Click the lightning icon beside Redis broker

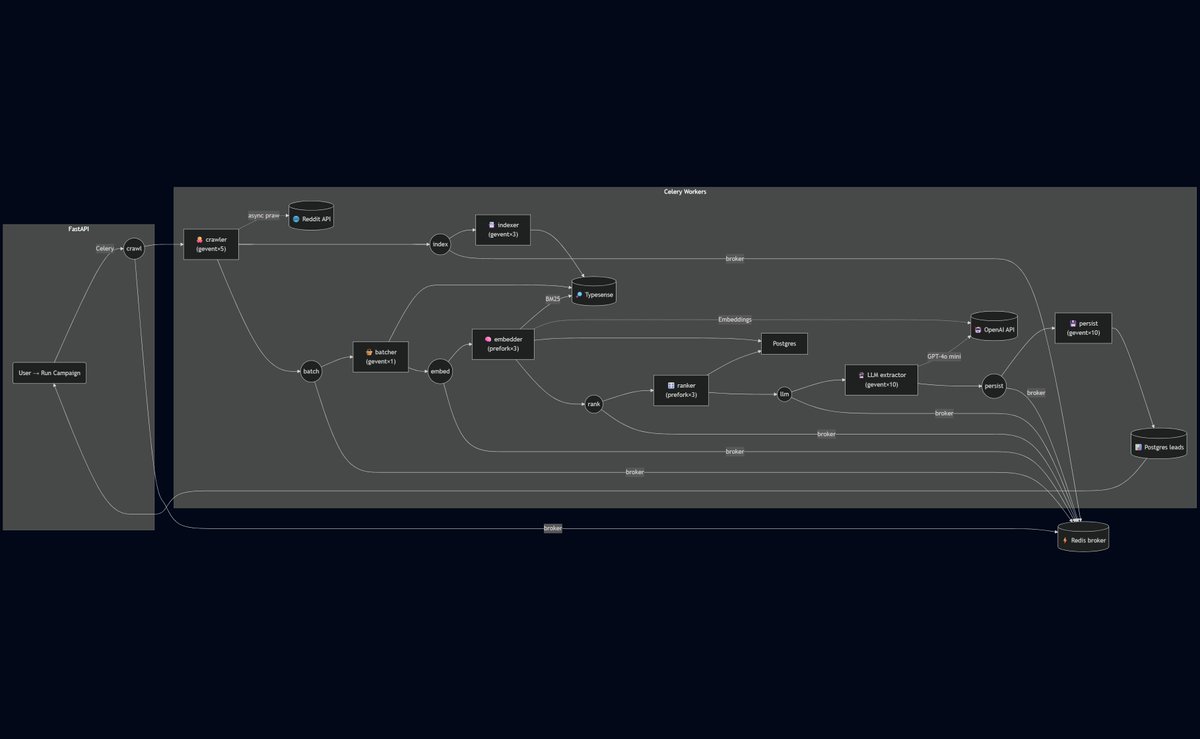[1065, 540]
